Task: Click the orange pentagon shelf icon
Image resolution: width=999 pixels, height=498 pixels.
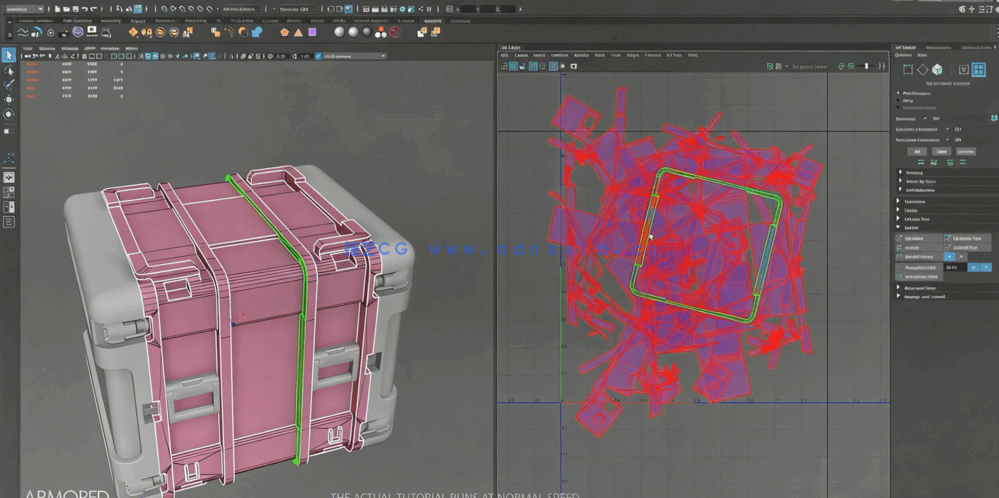Action: (x=285, y=32)
